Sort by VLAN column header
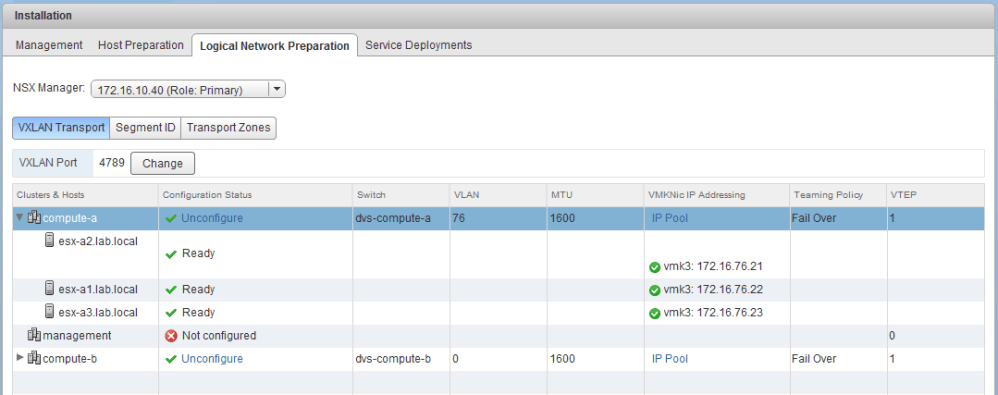The image size is (998, 395). click(498, 195)
